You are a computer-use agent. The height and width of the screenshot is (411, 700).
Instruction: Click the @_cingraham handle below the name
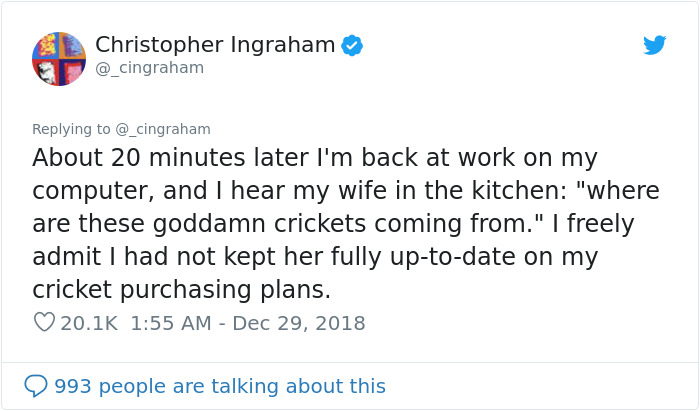[149, 68]
